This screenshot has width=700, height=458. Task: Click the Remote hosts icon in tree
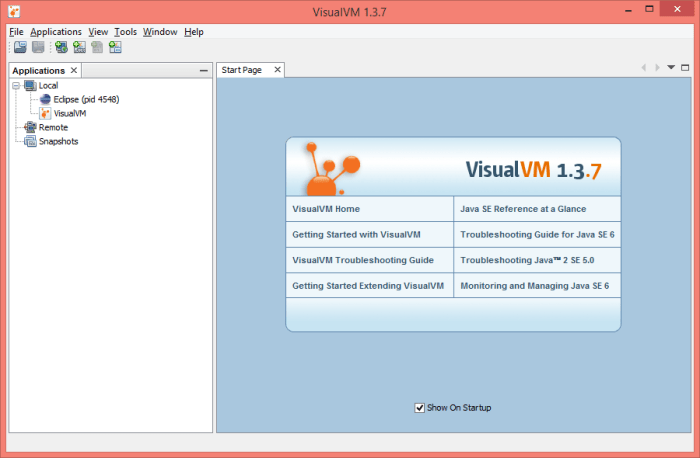pyautogui.click(x=30, y=127)
